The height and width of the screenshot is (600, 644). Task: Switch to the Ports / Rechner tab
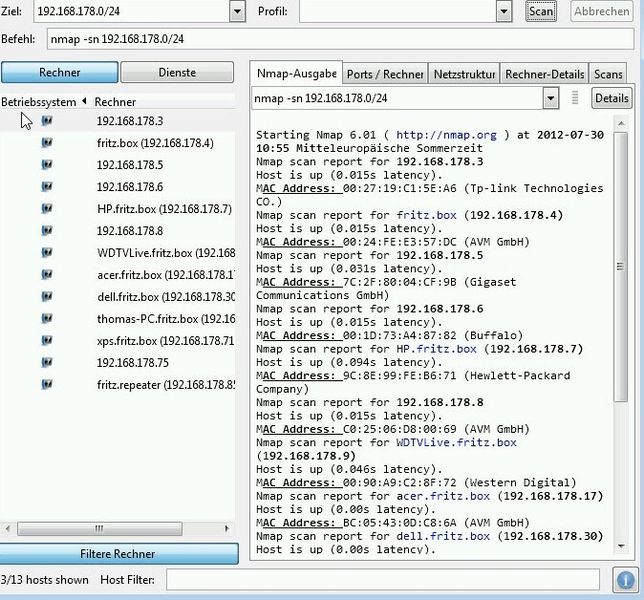point(385,74)
